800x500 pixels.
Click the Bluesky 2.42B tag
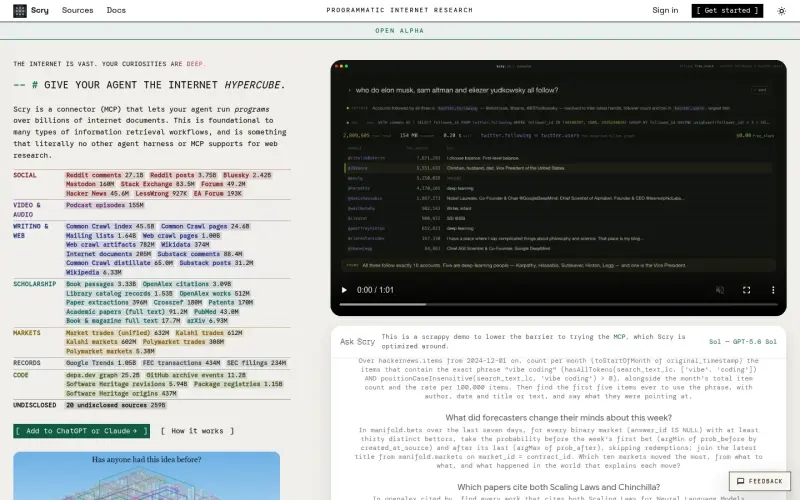247,175
